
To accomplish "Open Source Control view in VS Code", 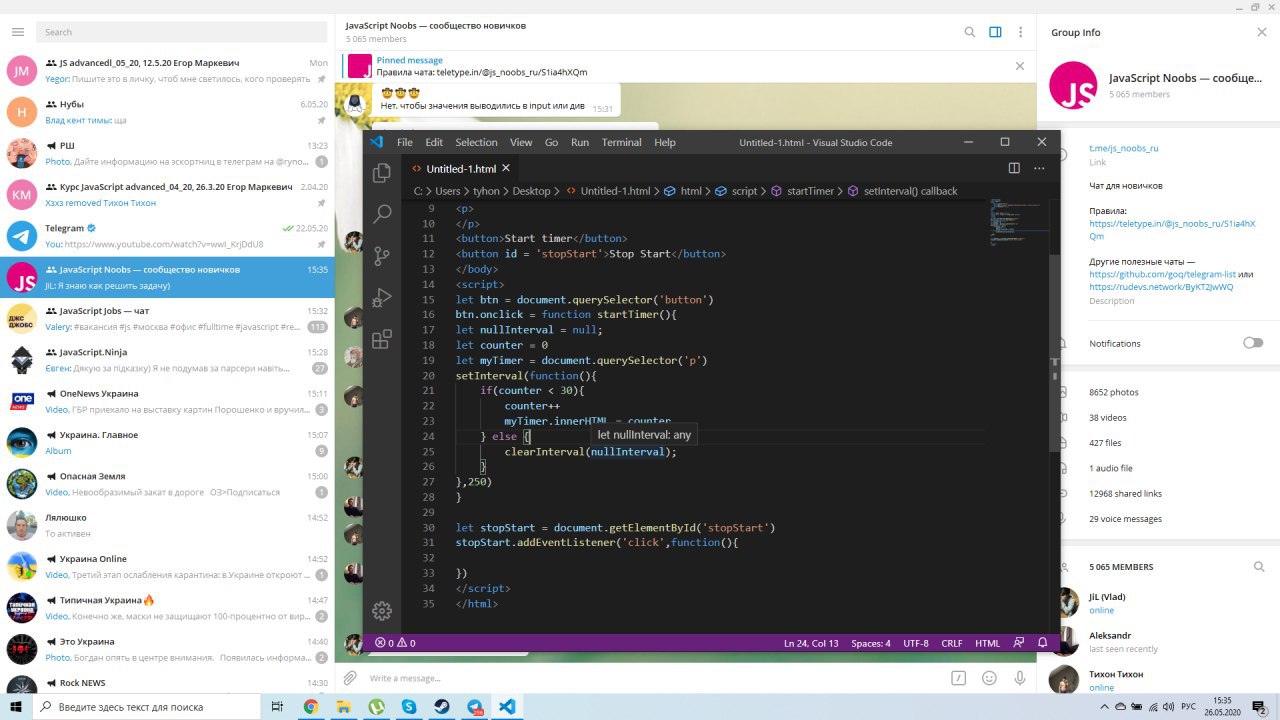I will pos(381,256).
